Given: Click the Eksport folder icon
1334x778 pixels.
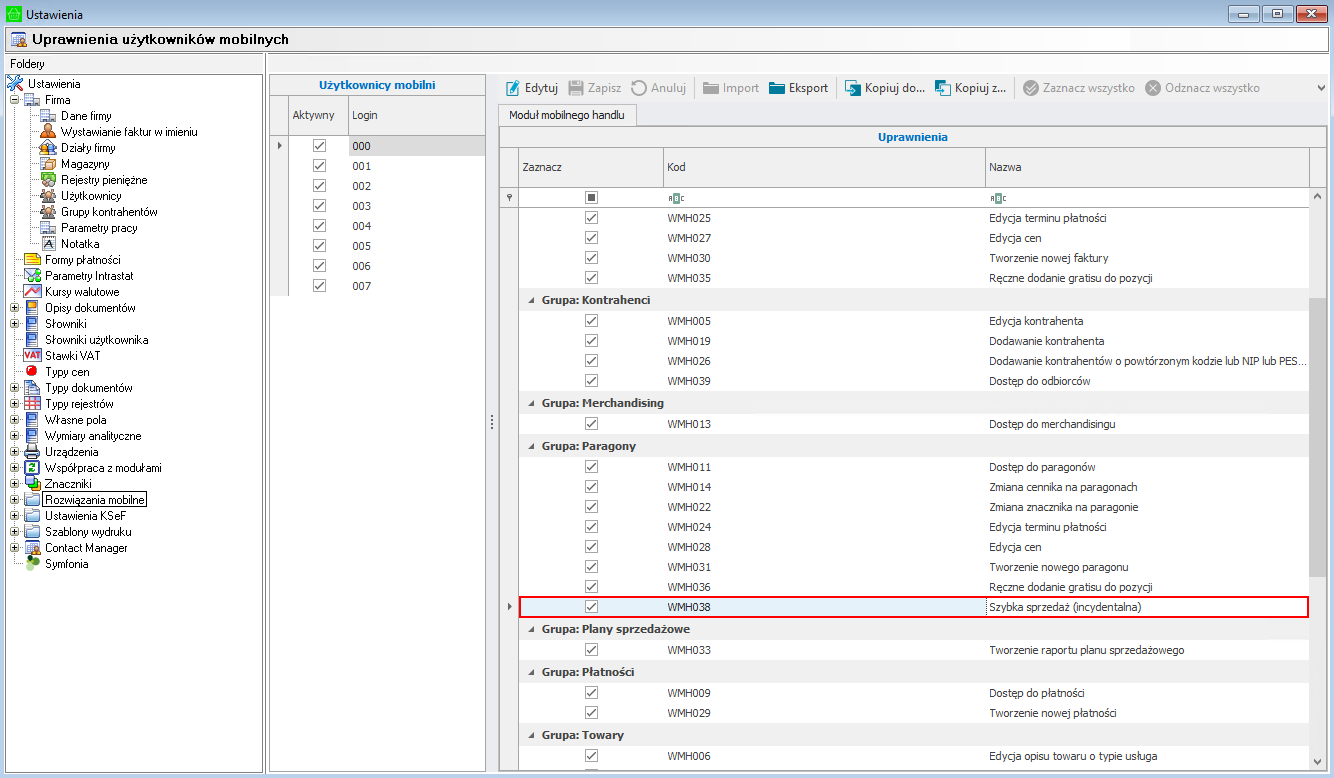Looking at the screenshot, I should tap(777, 88).
